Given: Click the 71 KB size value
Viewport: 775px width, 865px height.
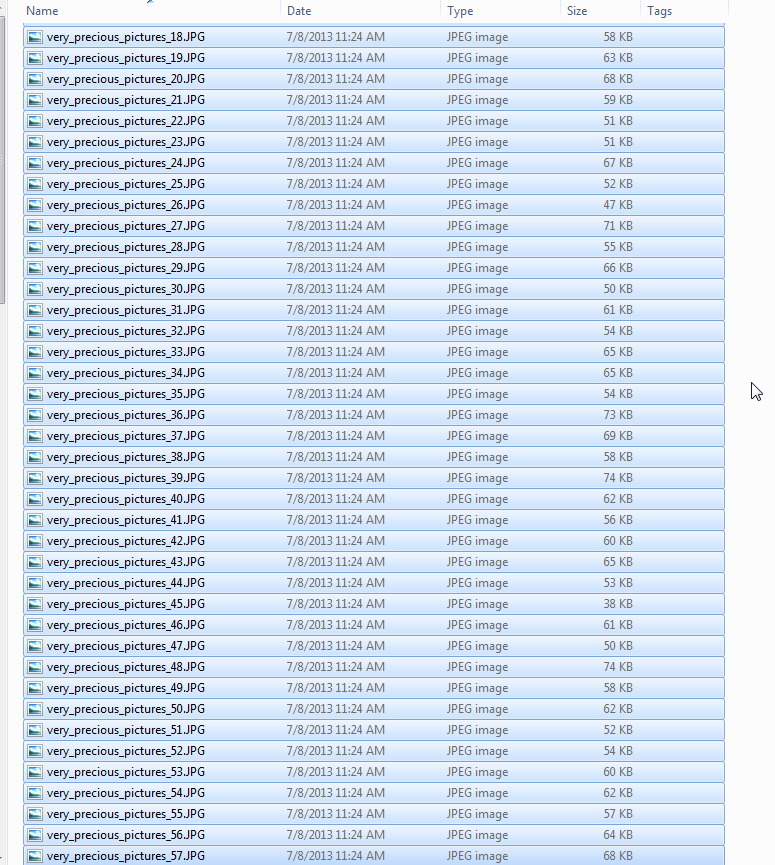Looking at the screenshot, I should pyautogui.click(x=618, y=226).
